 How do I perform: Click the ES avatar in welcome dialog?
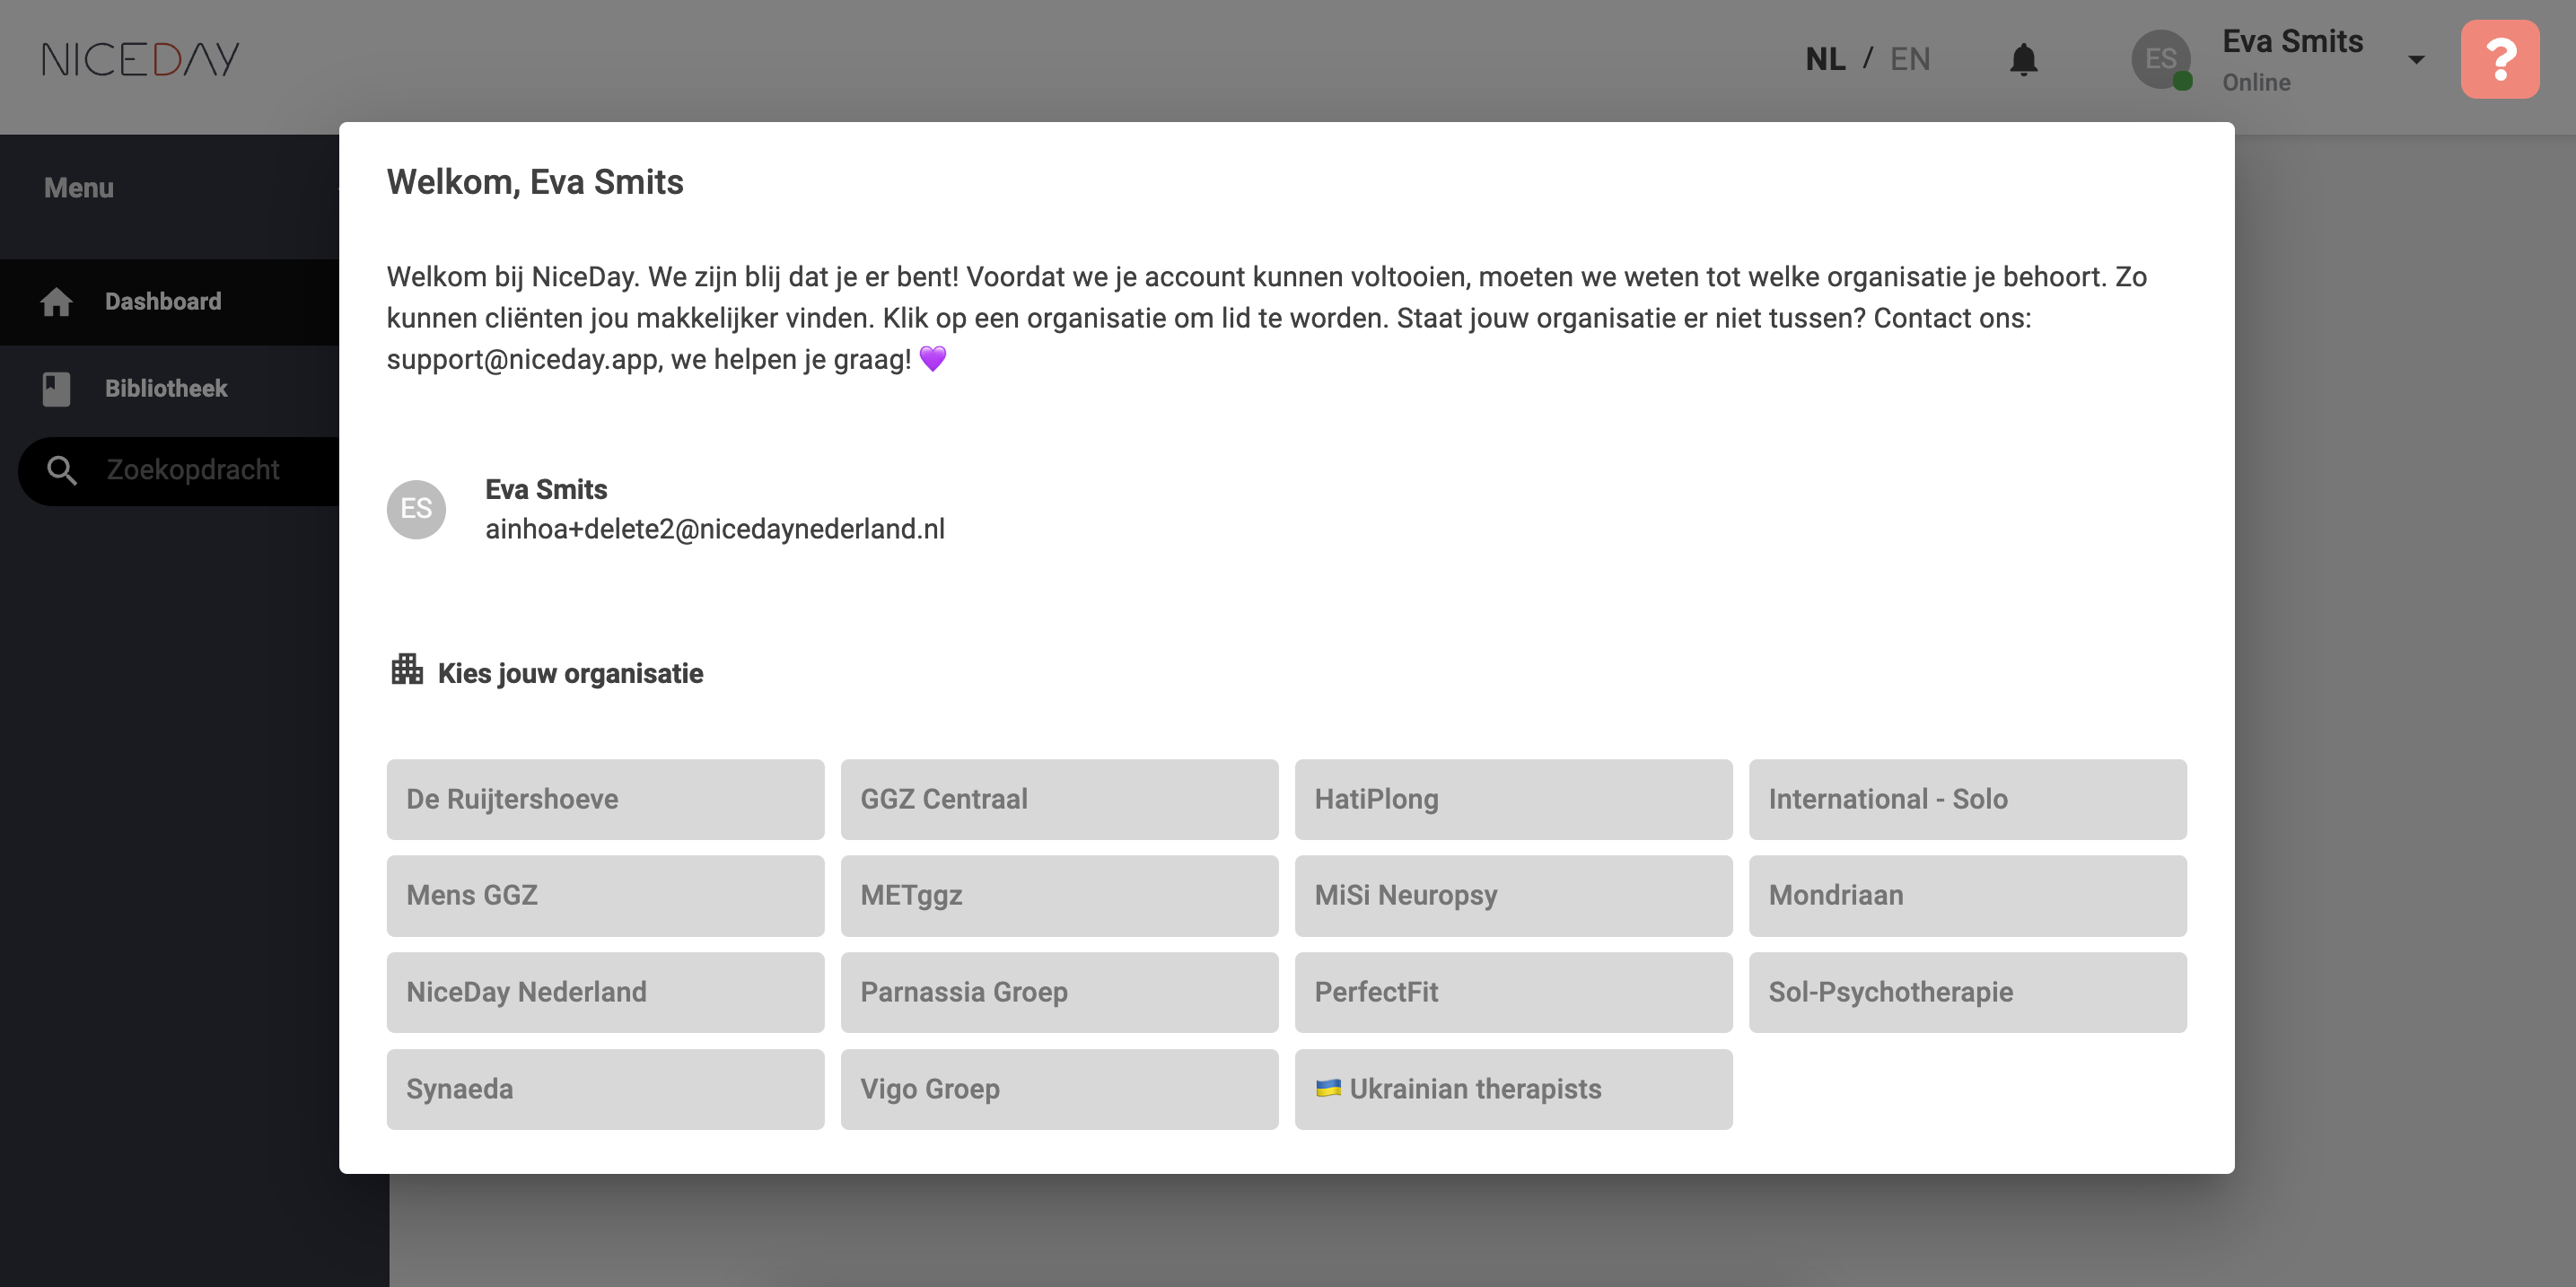(416, 509)
